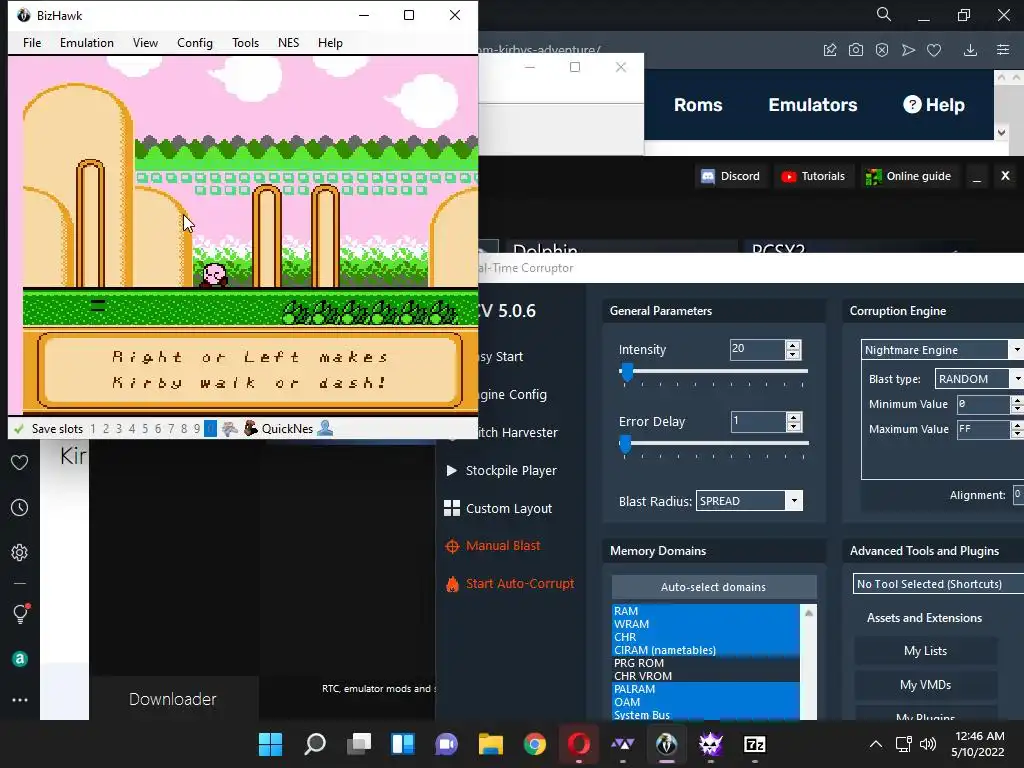Screen dimensions: 1024x768
Task: Decrease Error Delay with the down stepper arrow
Action: coord(793,426)
